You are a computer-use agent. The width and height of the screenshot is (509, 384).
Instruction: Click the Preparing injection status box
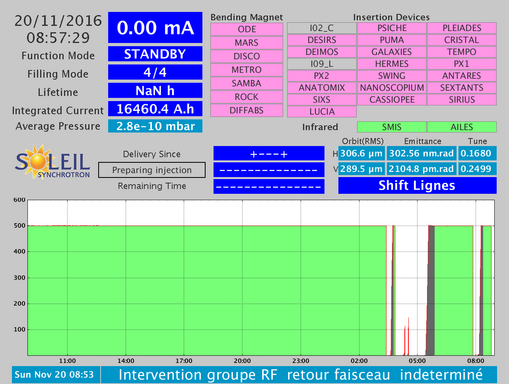(152, 170)
